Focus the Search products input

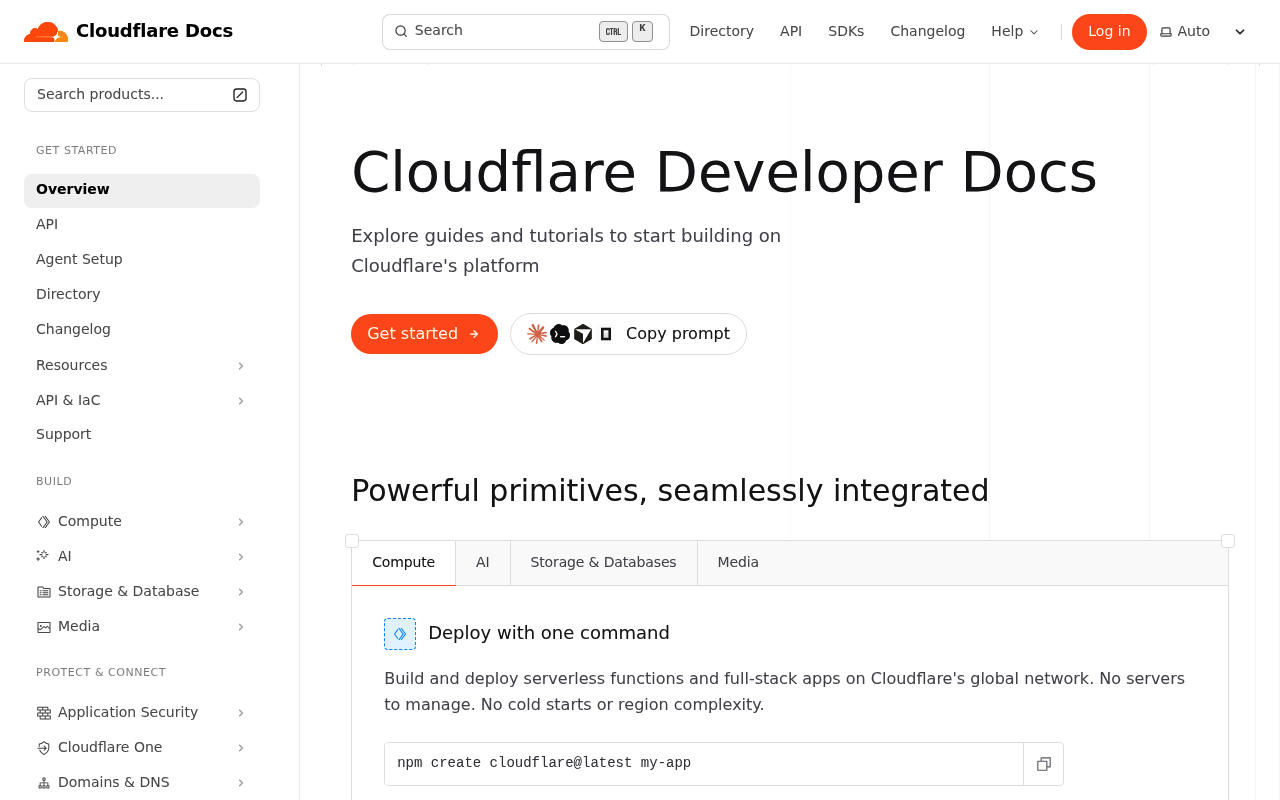142,95
